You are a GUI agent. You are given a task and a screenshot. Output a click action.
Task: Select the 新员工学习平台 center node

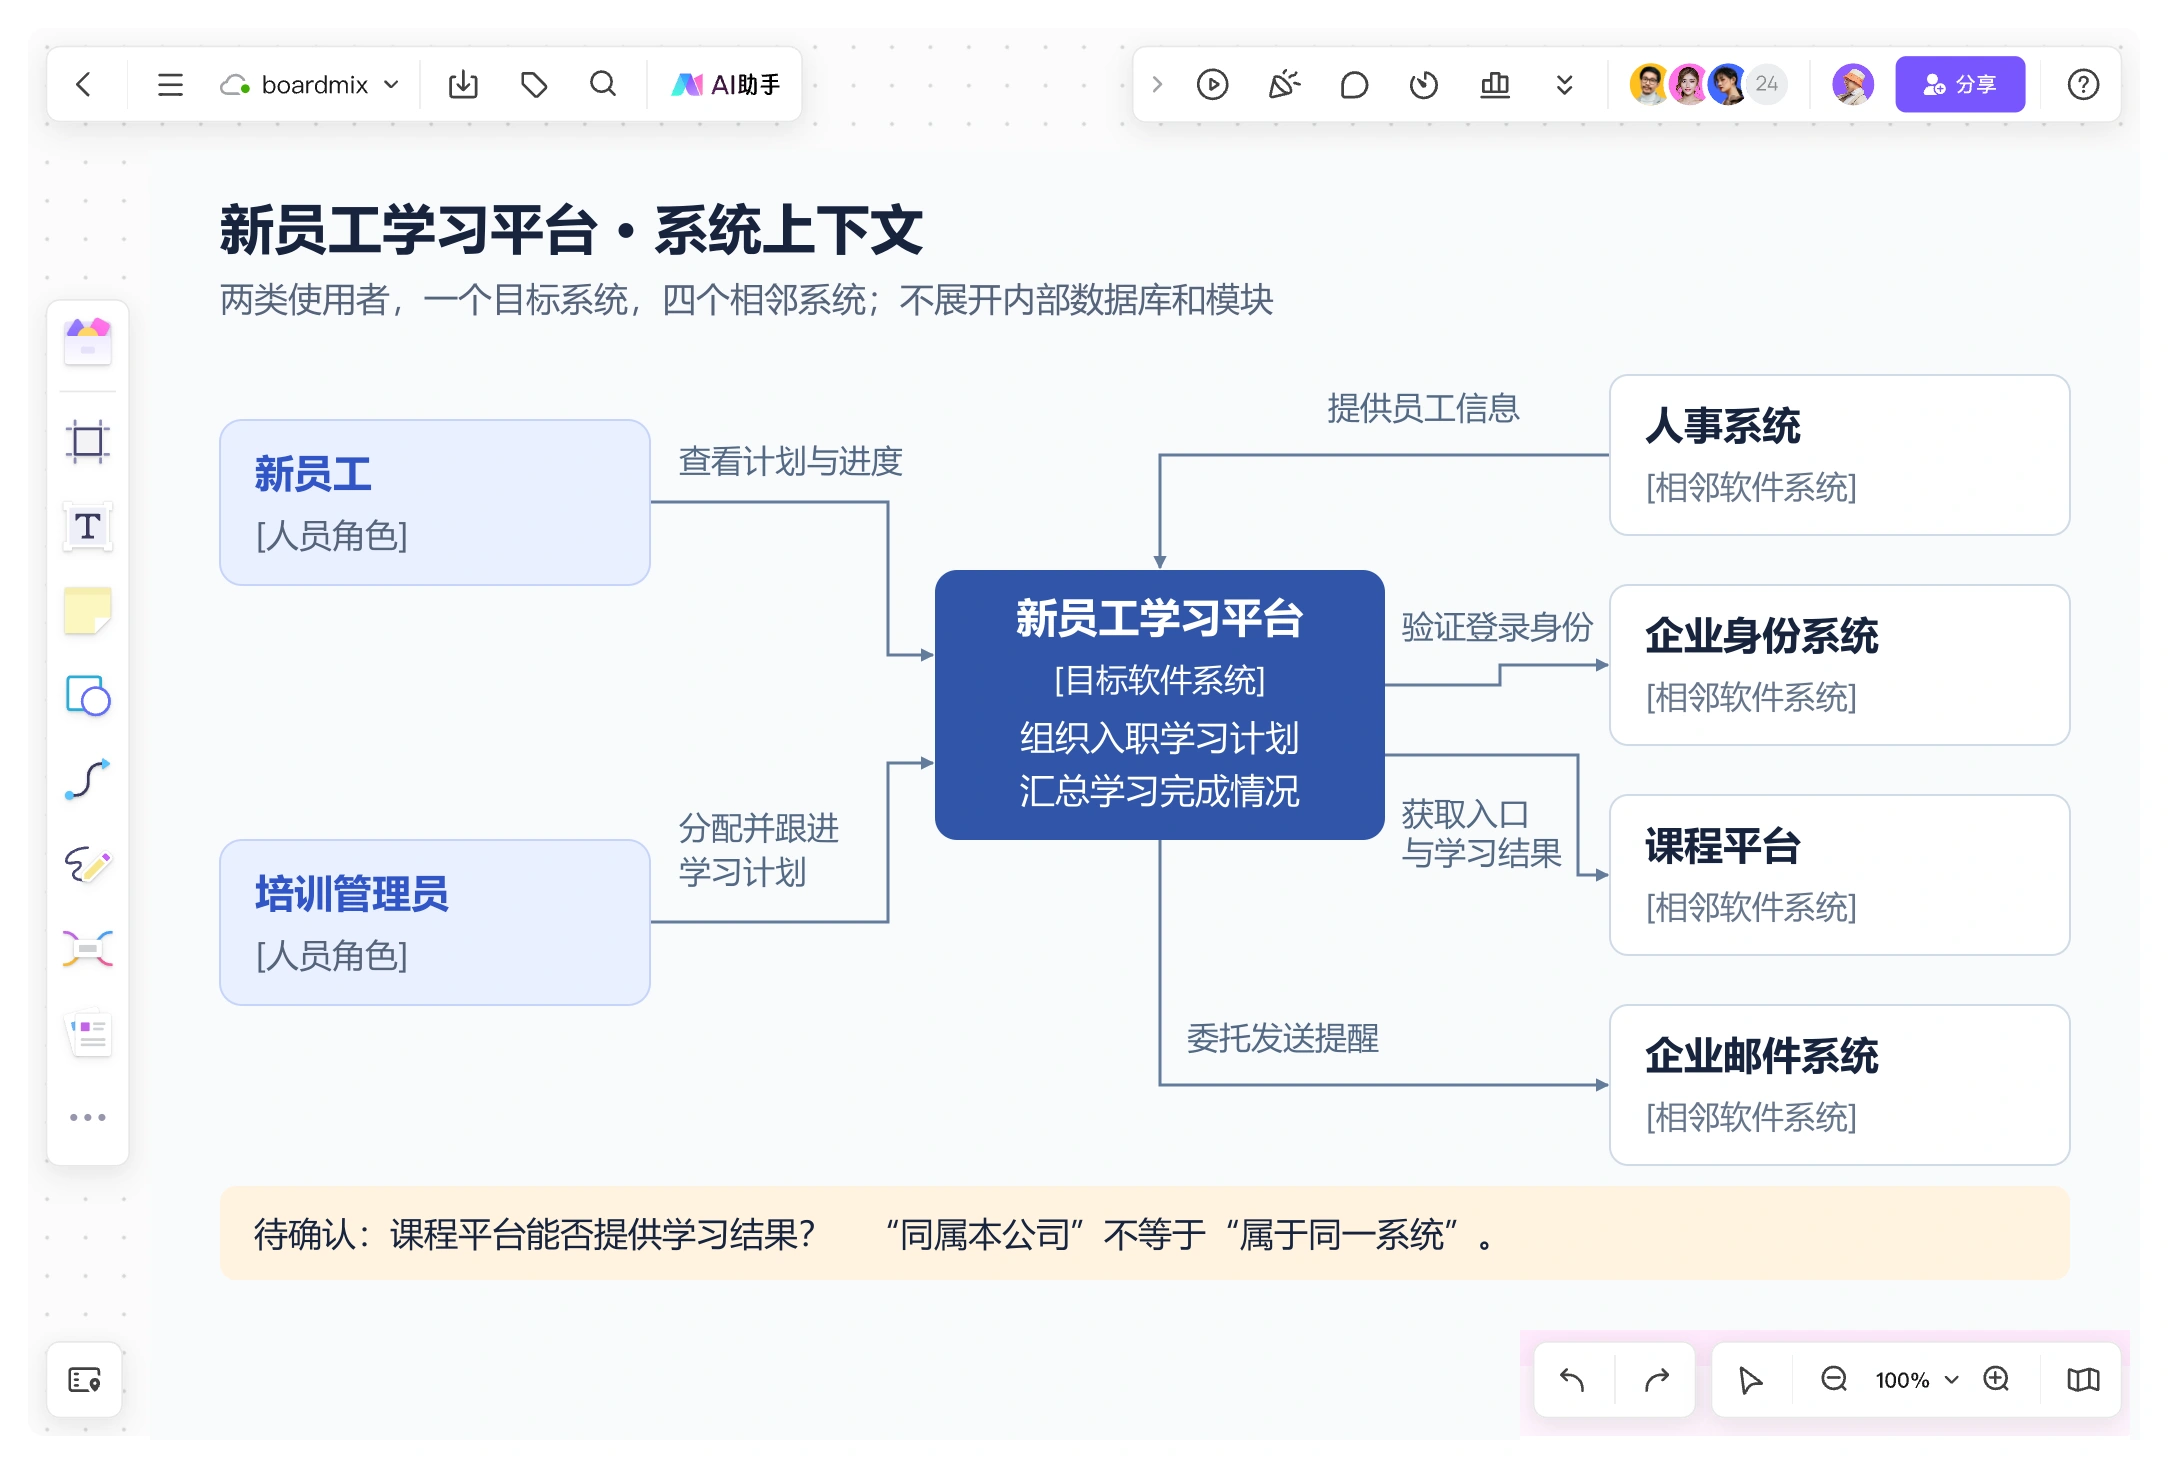pyautogui.click(x=1160, y=705)
